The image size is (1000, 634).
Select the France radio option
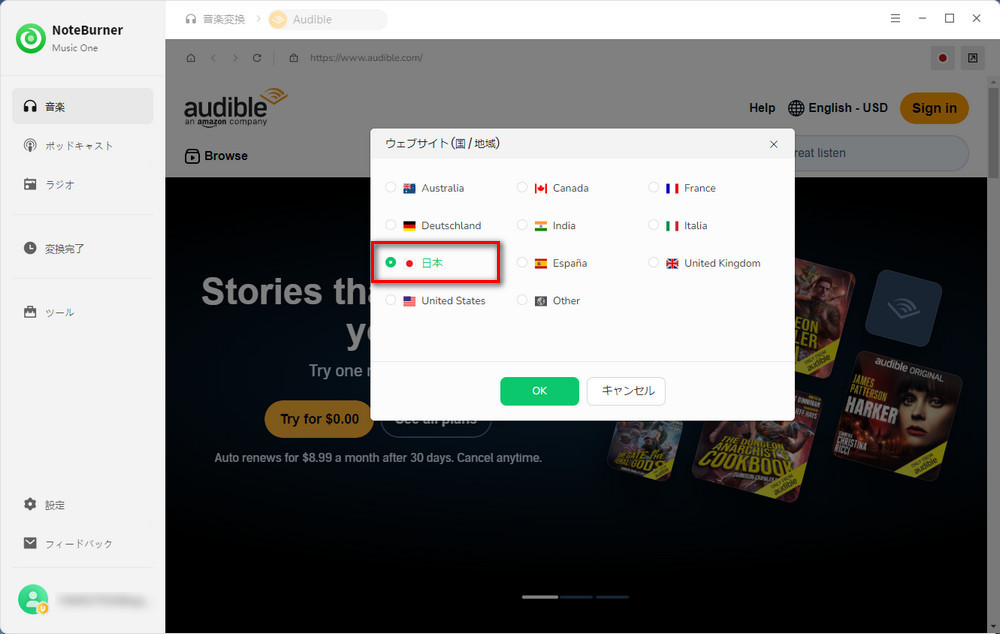pyautogui.click(x=653, y=188)
